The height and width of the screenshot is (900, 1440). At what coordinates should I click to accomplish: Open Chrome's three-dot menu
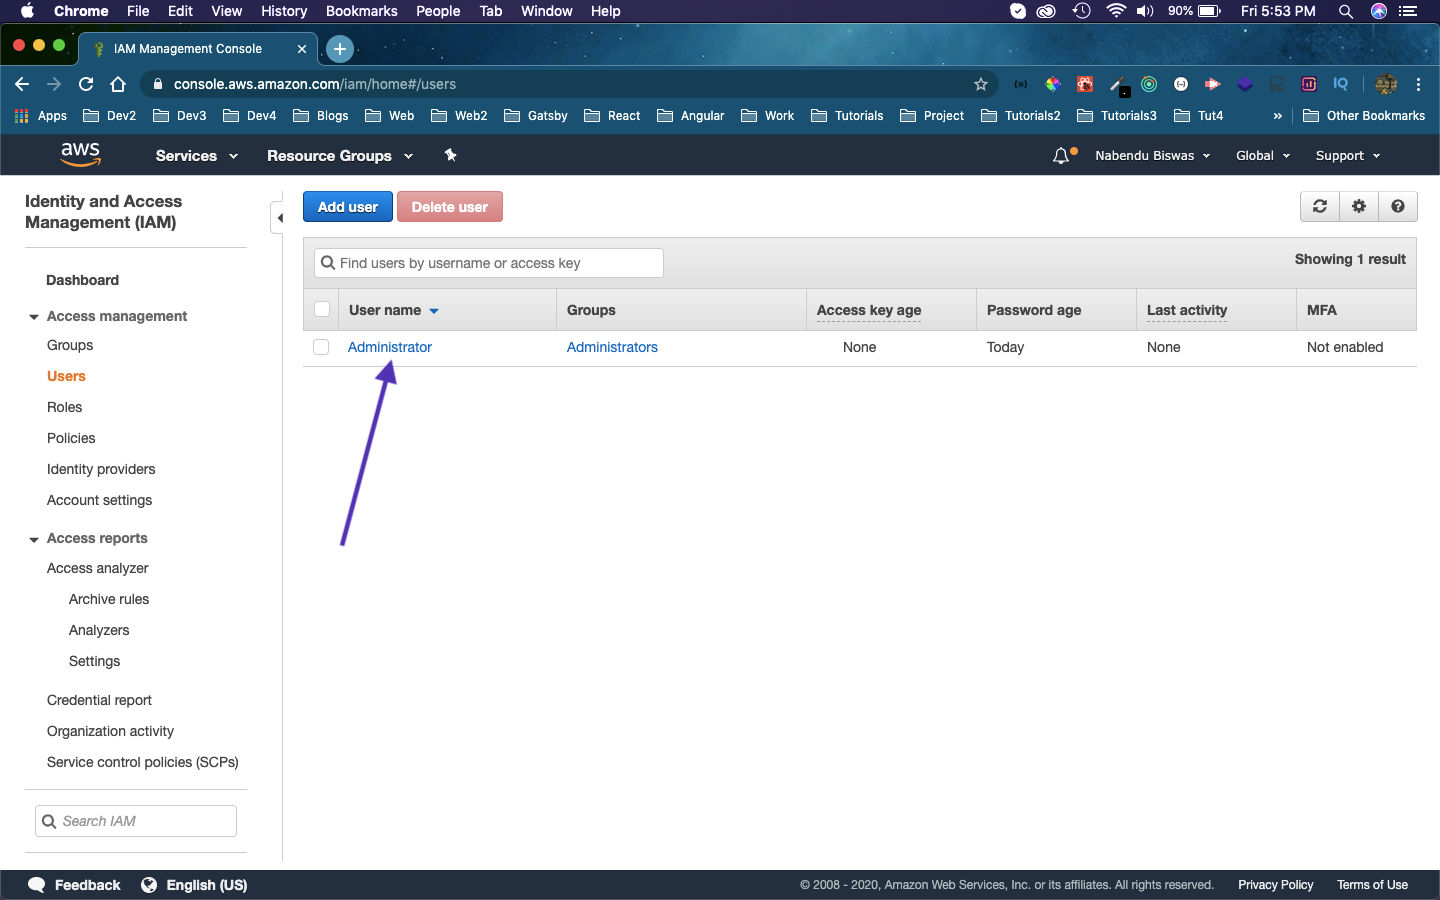point(1418,84)
